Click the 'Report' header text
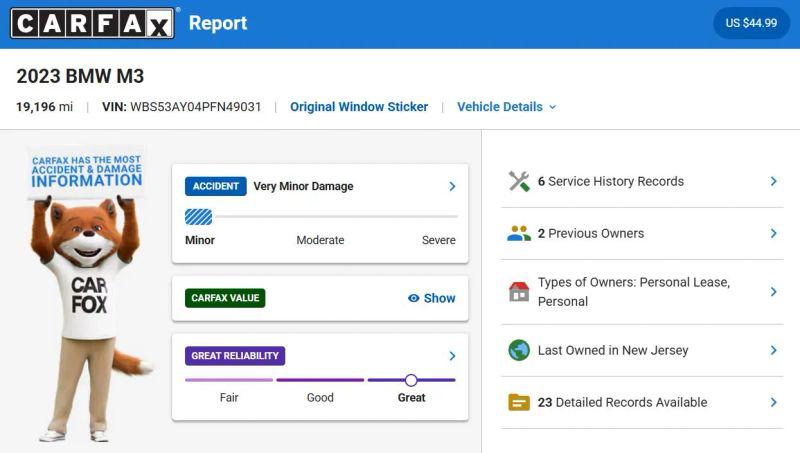This screenshot has width=800, height=453. tap(218, 23)
